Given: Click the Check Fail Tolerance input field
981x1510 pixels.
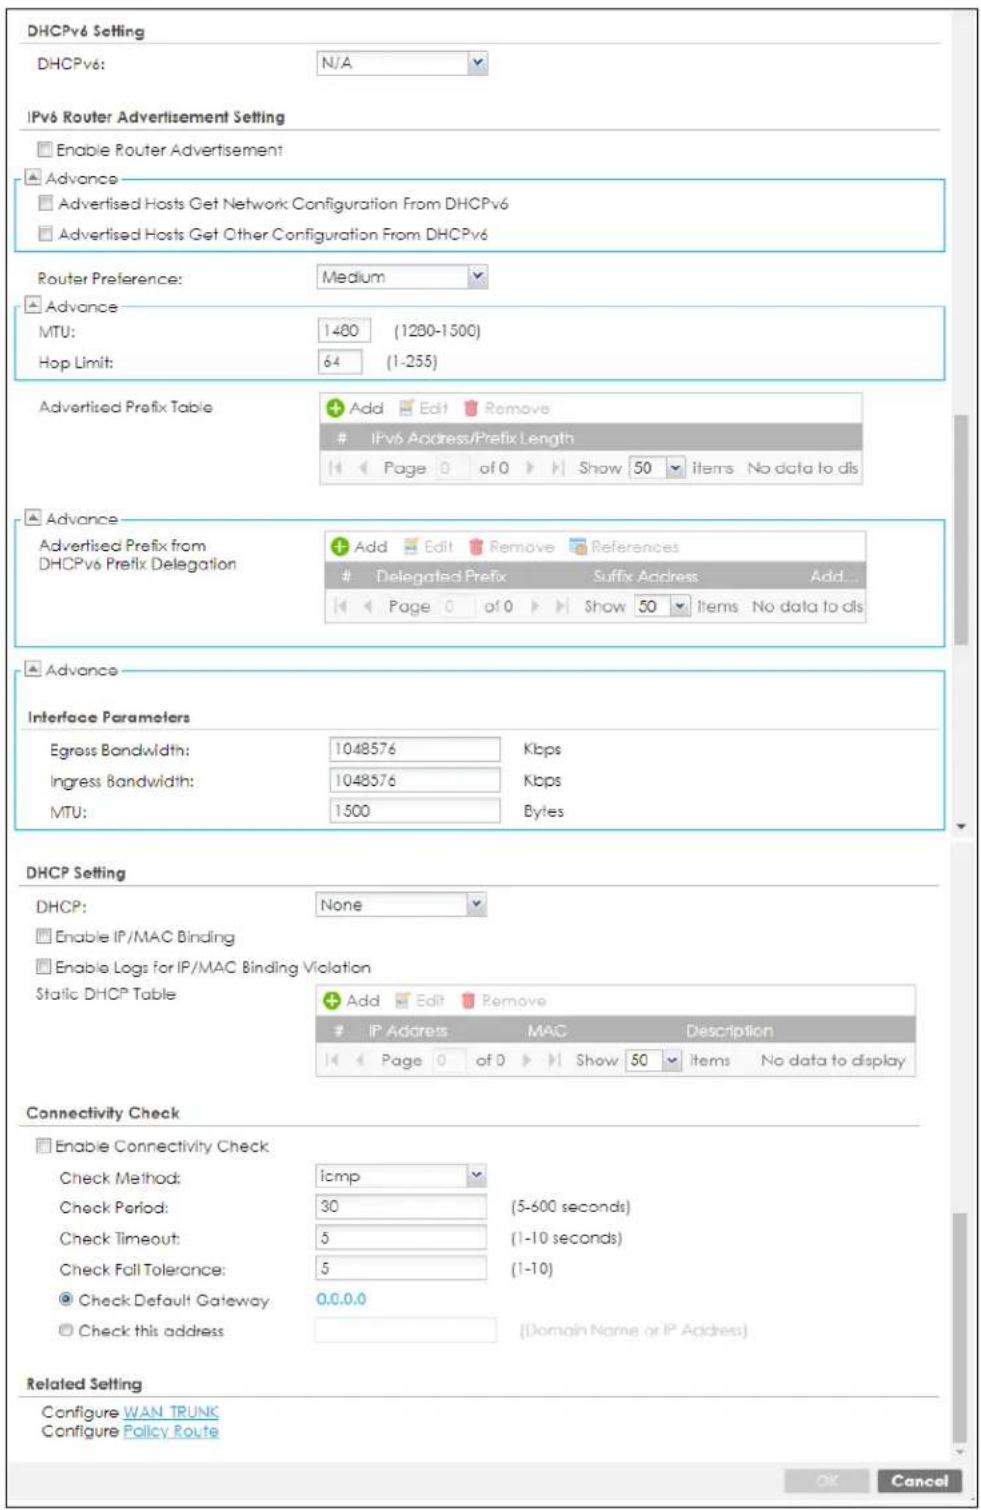Looking at the screenshot, I should tap(401, 1268).
